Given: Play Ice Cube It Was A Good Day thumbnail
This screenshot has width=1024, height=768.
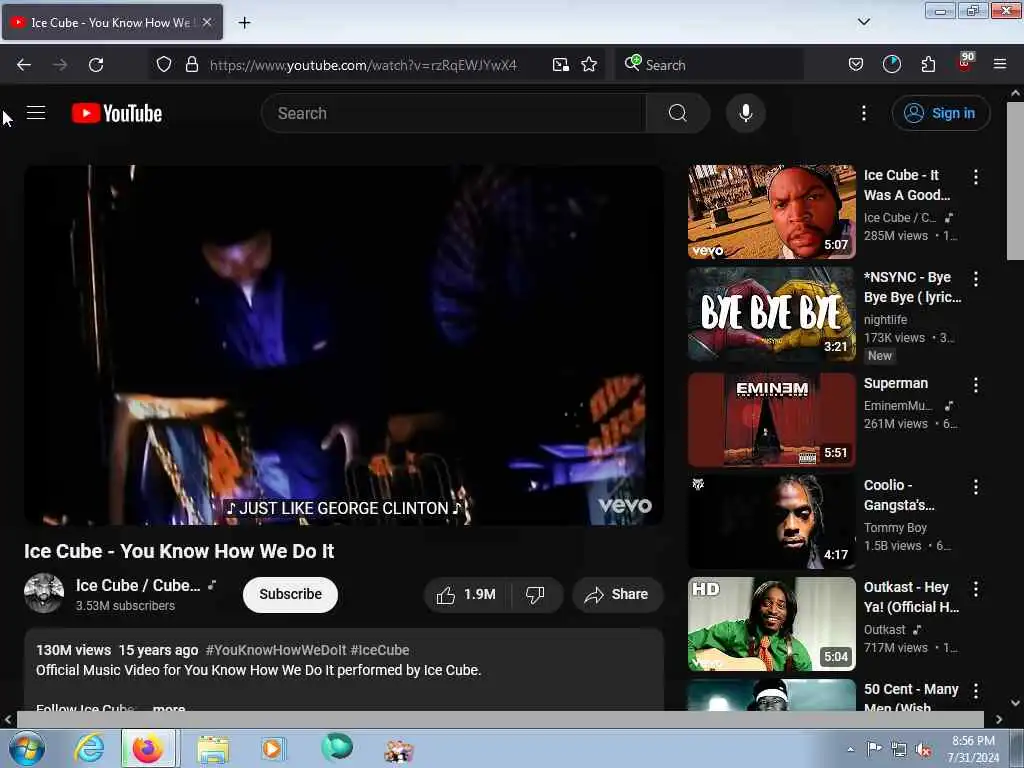Looking at the screenshot, I should [771, 212].
